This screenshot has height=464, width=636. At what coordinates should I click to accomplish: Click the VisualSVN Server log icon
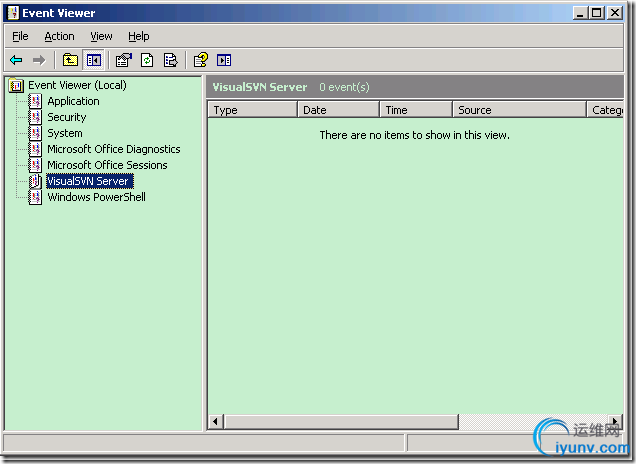36,181
